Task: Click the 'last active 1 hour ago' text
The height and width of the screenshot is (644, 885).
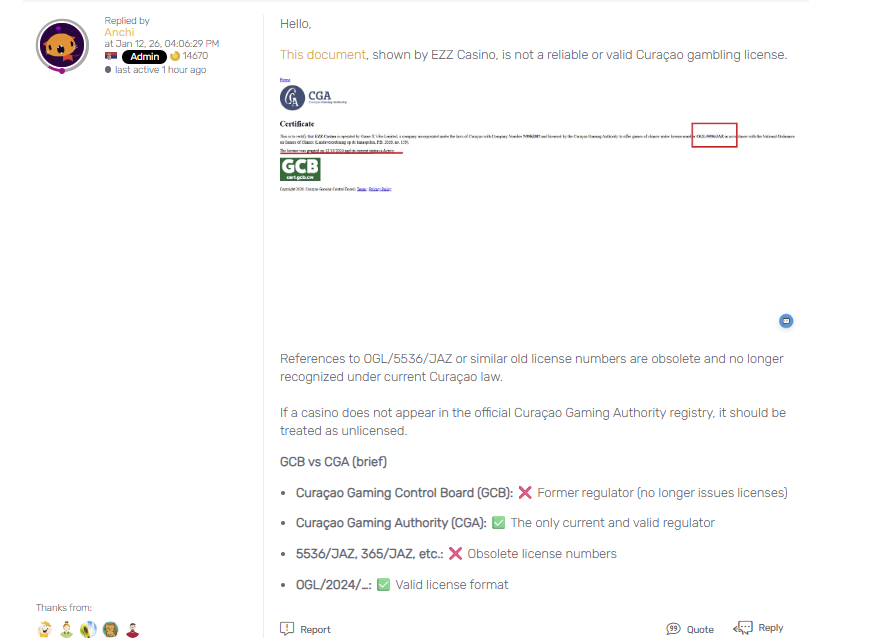Action: coord(160,69)
